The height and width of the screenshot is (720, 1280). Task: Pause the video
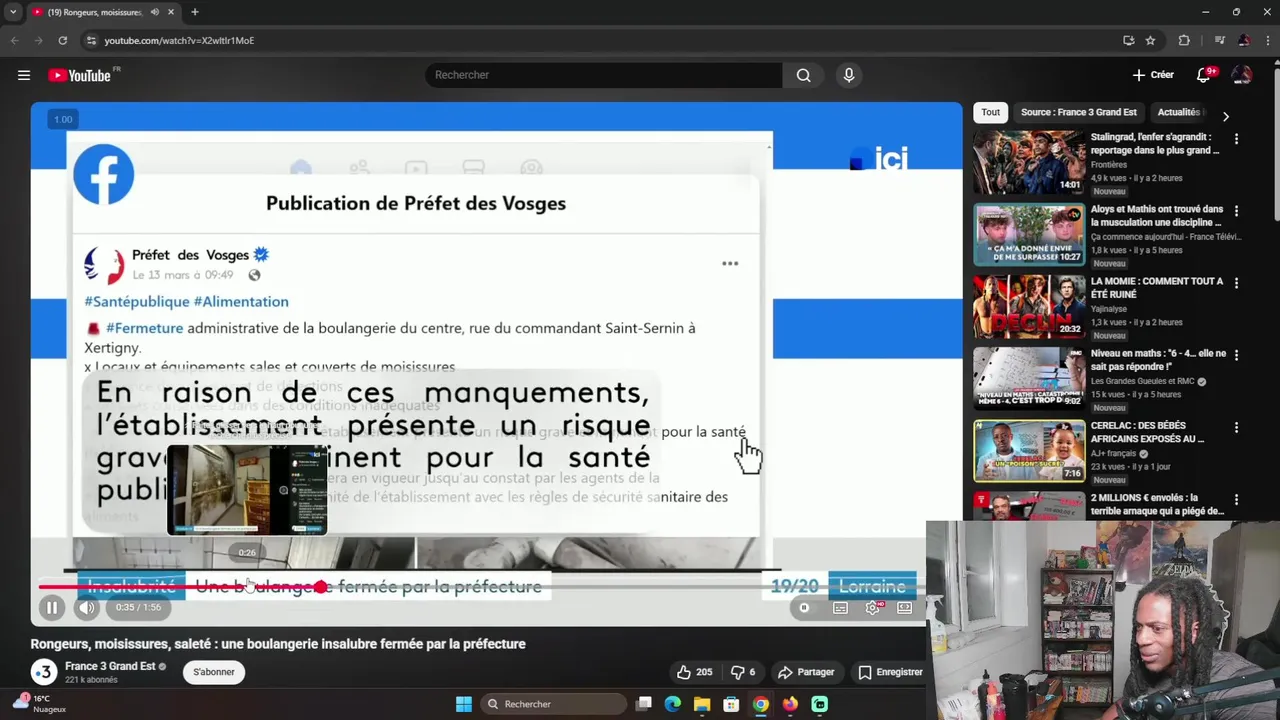[x=52, y=607]
